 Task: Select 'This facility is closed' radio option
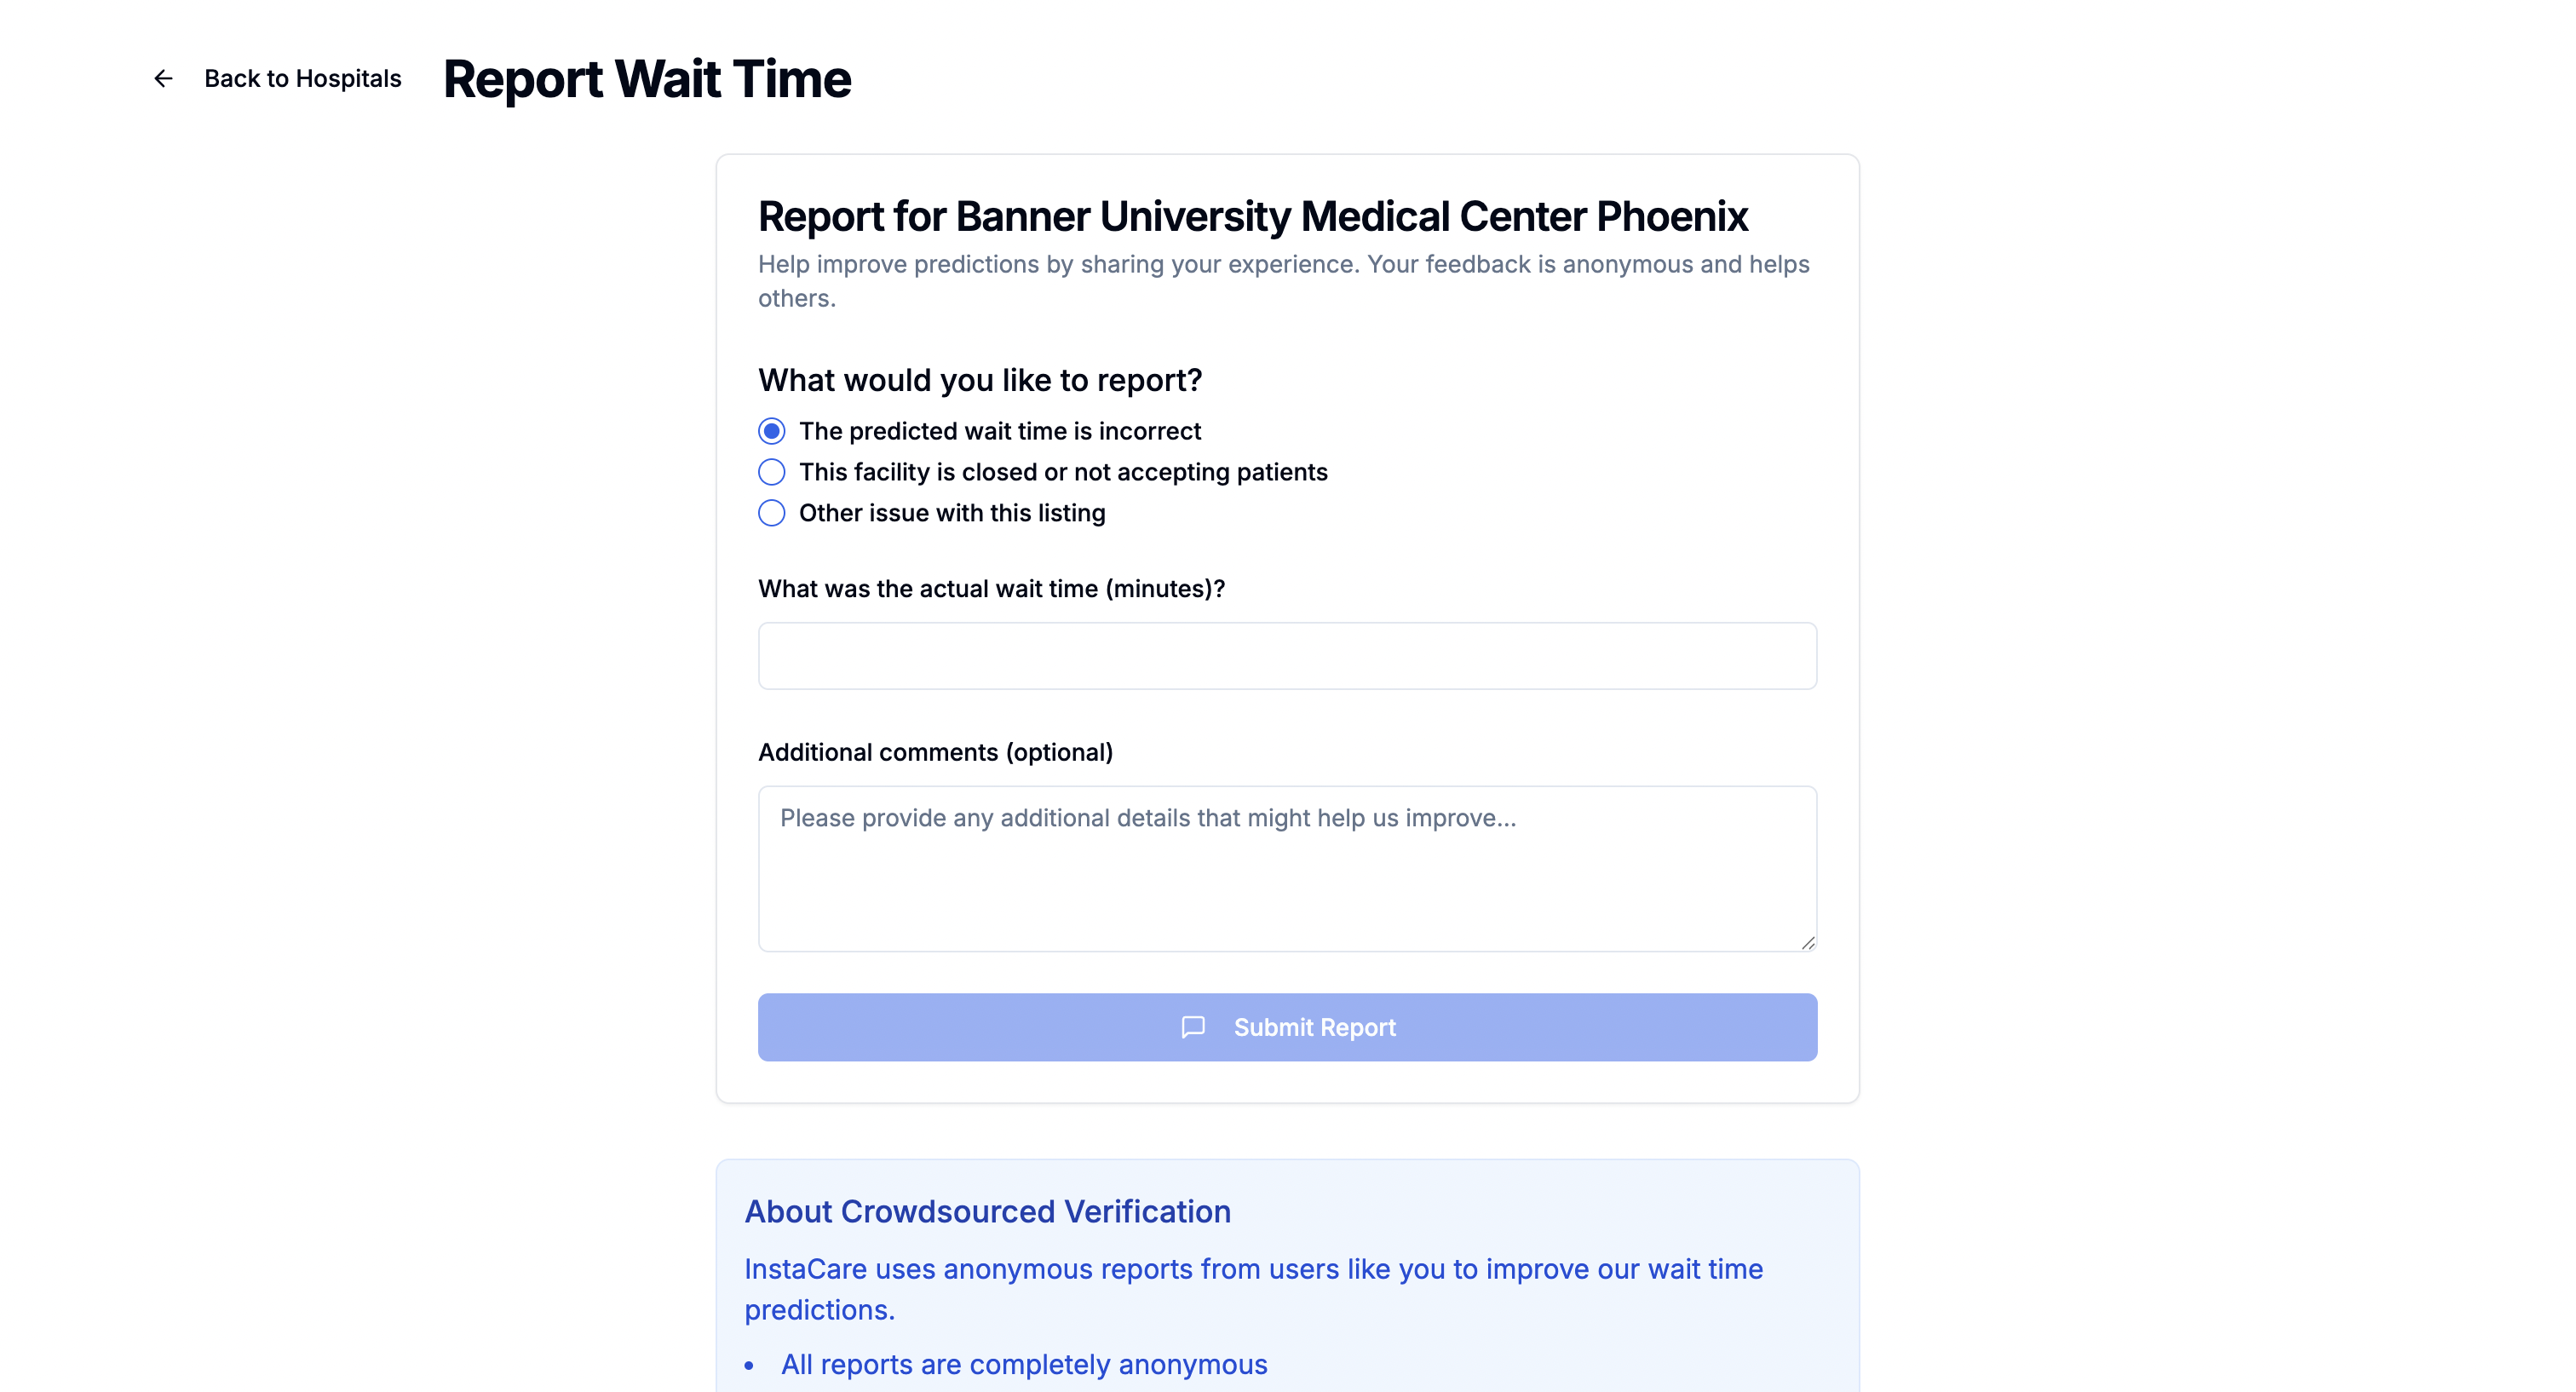coord(771,472)
